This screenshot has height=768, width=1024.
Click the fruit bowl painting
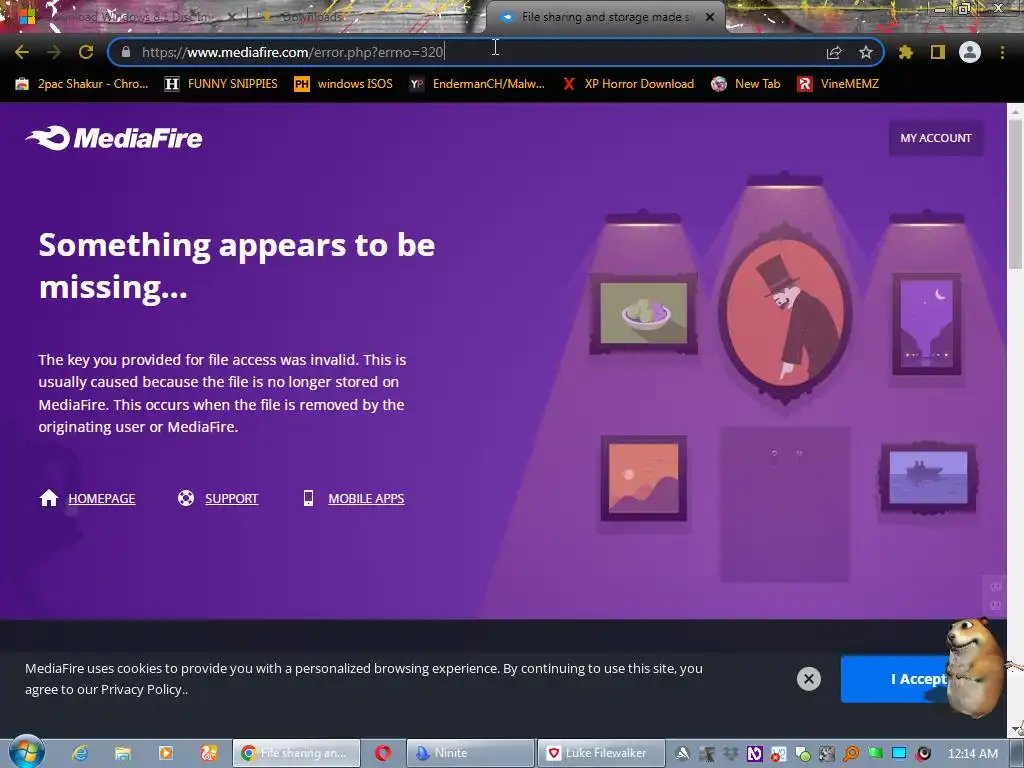[643, 313]
